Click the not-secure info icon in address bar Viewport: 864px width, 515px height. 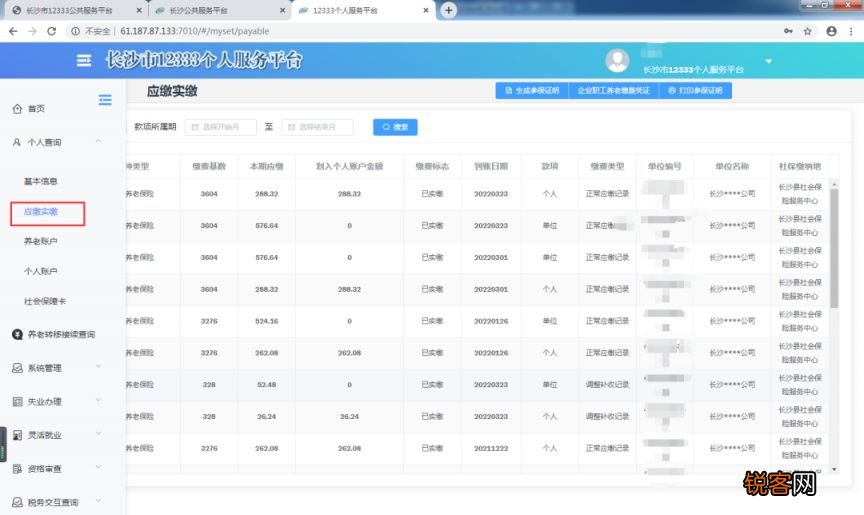coord(75,31)
